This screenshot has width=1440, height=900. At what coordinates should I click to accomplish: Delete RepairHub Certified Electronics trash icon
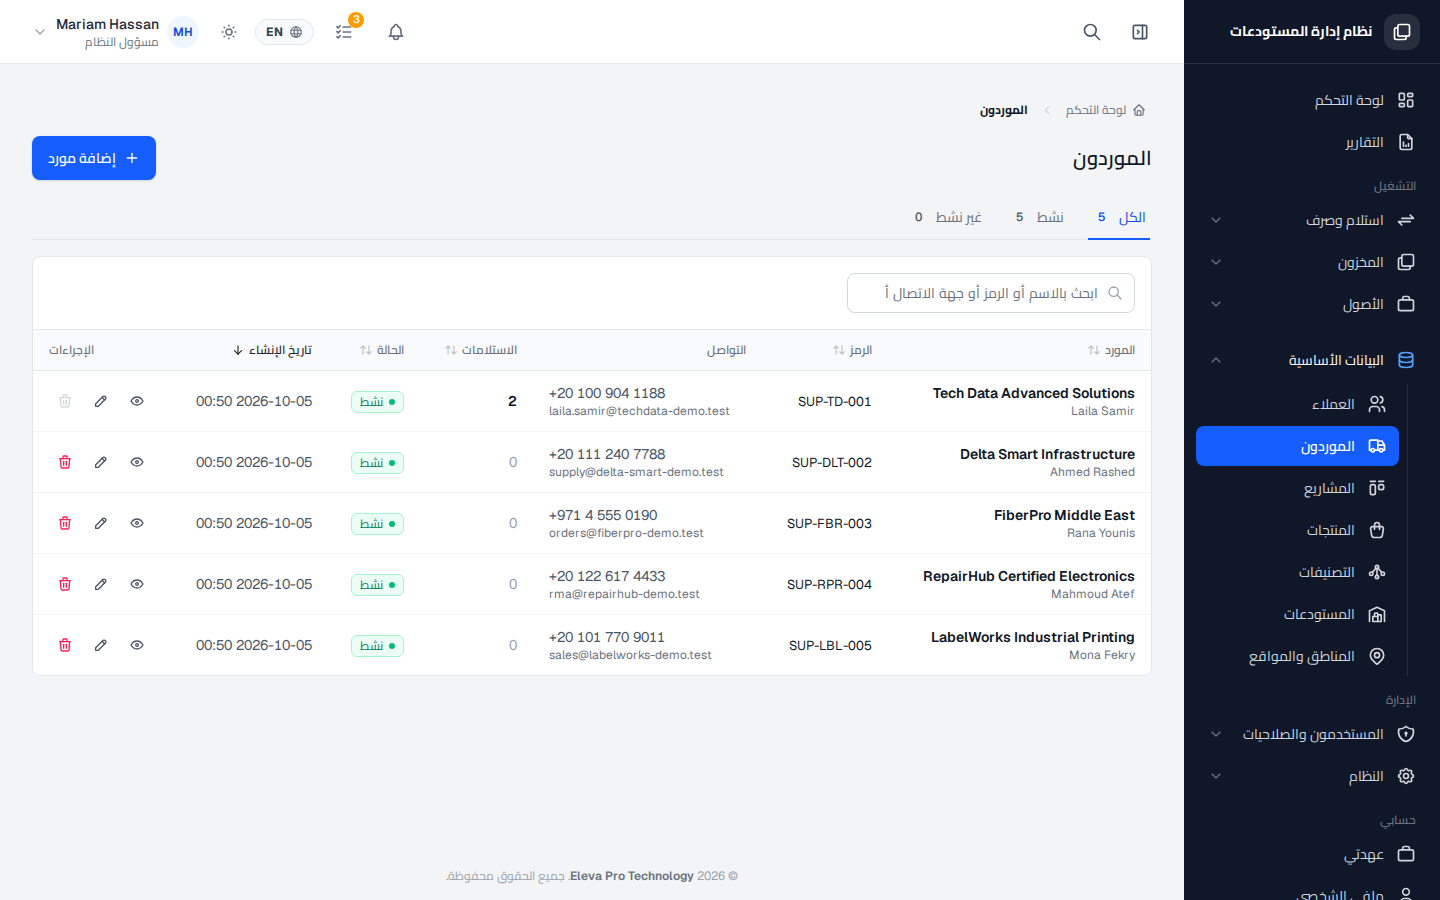click(x=65, y=584)
